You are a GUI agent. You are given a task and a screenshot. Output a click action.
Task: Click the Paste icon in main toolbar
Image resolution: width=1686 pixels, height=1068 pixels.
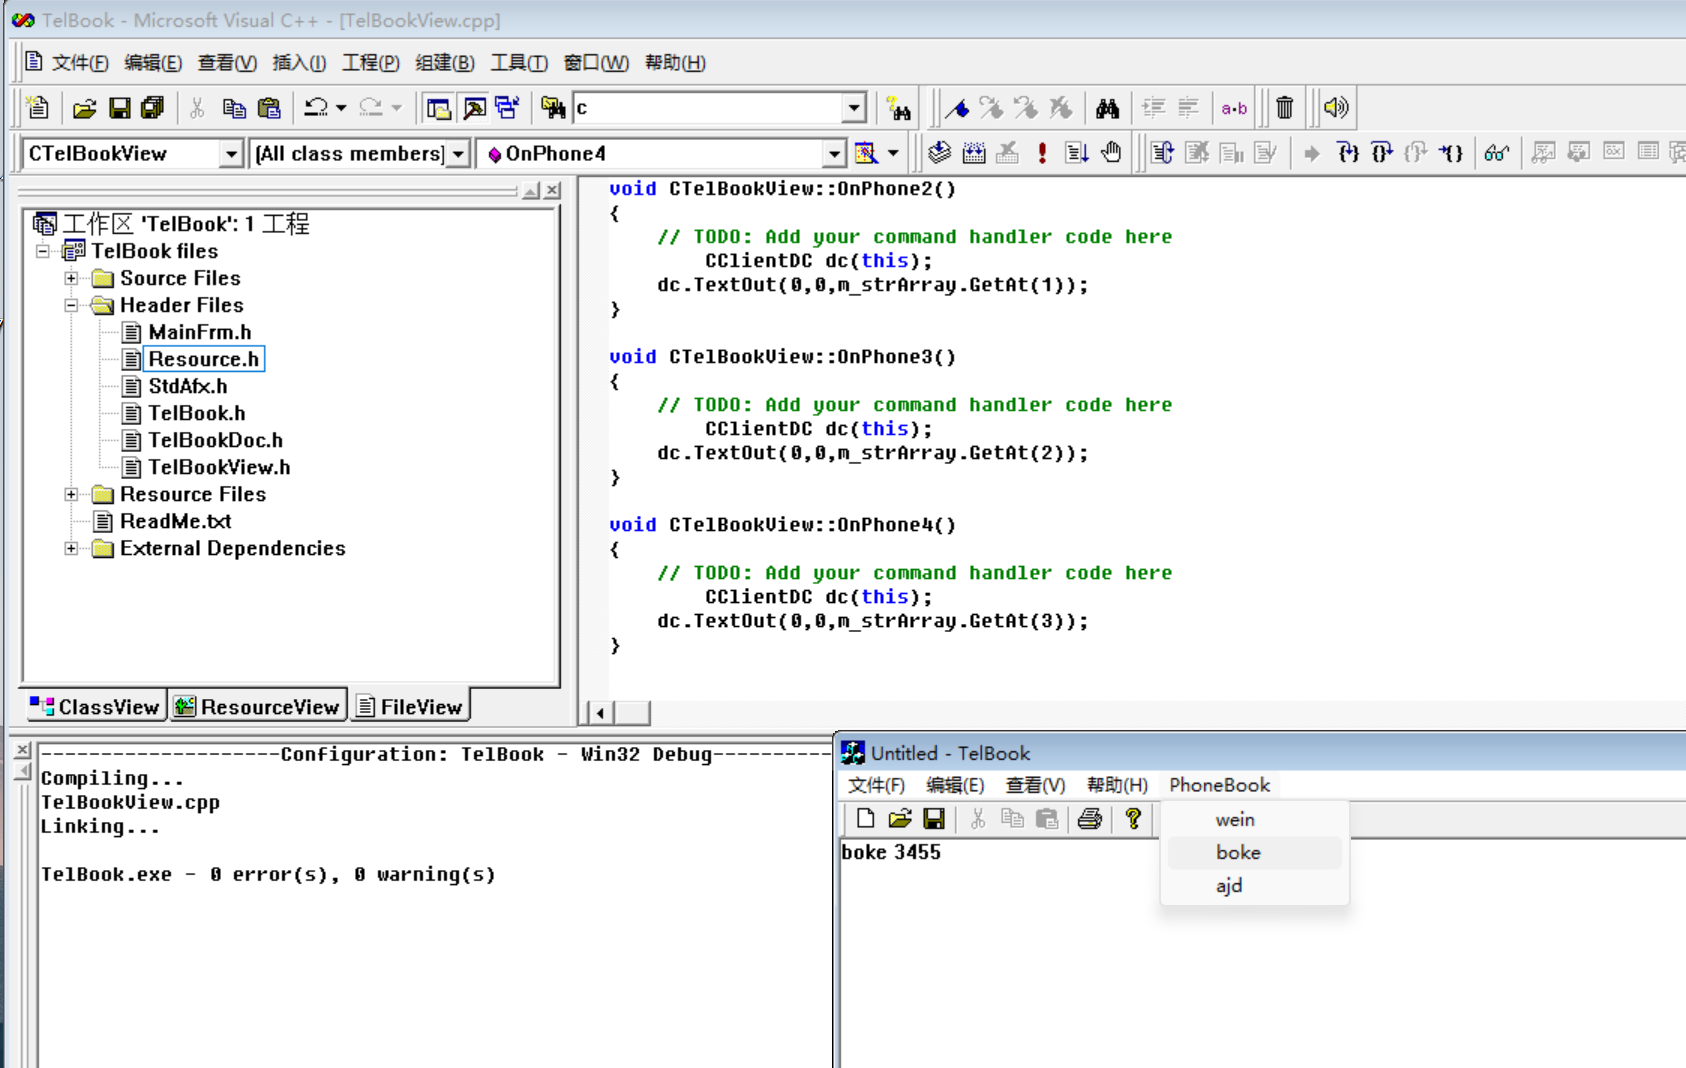(269, 108)
